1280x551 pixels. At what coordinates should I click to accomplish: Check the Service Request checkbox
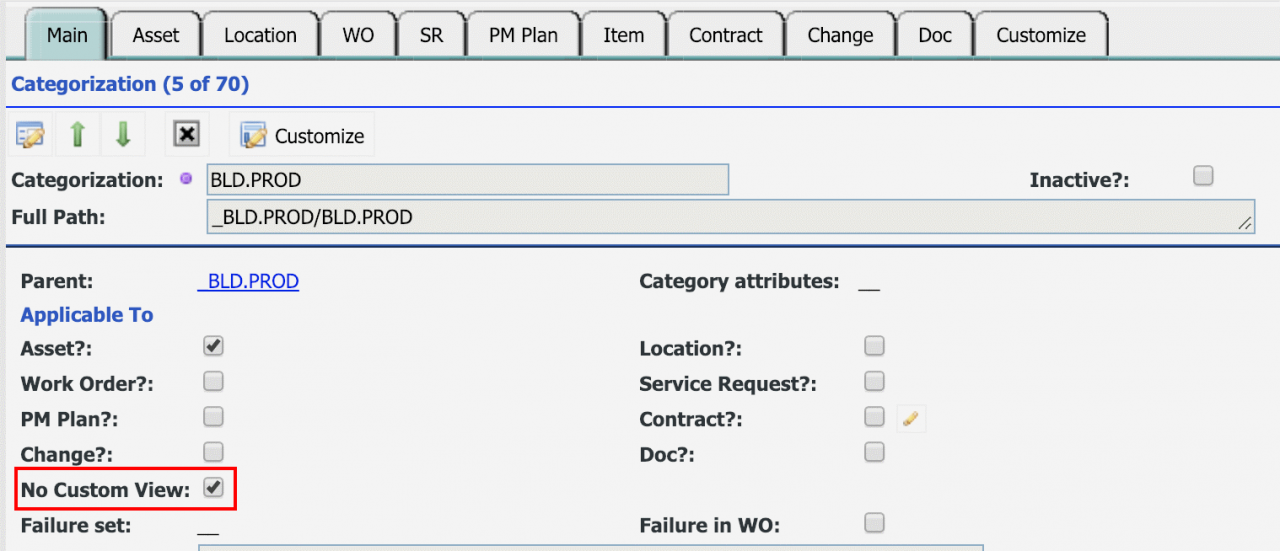(874, 381)
